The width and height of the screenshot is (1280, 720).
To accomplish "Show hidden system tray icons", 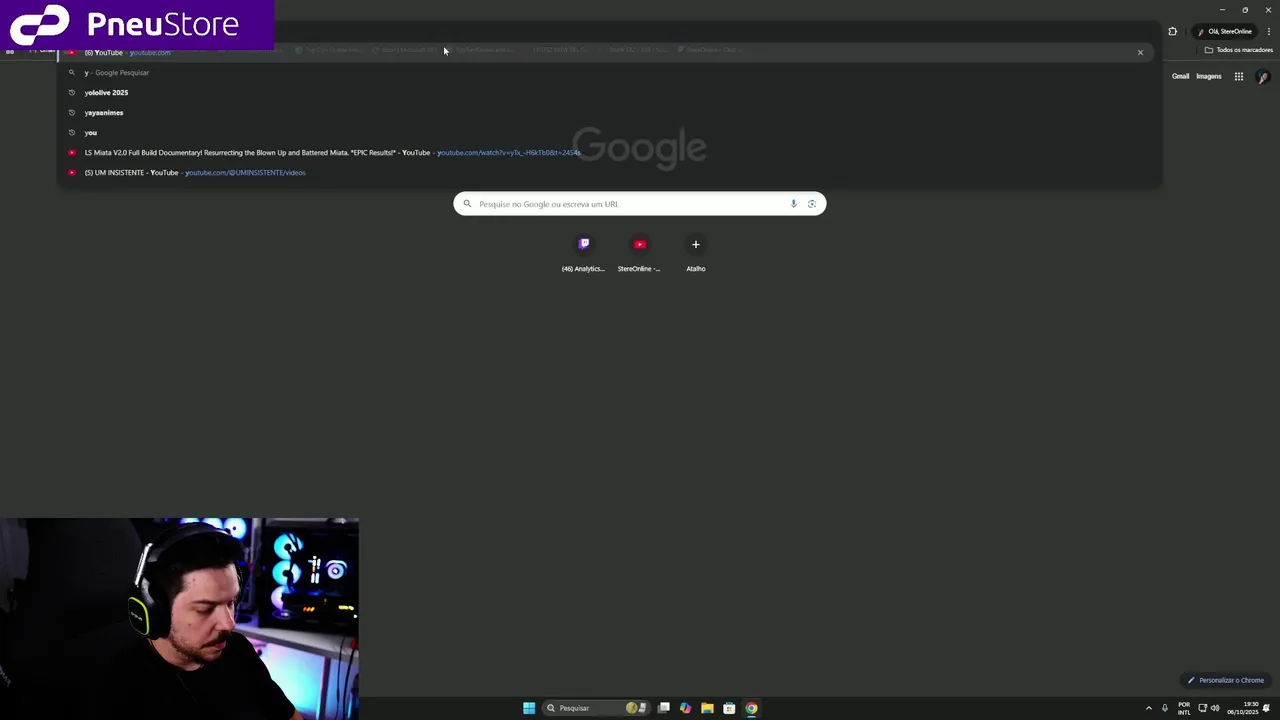I will click(x=1148, y=708).
